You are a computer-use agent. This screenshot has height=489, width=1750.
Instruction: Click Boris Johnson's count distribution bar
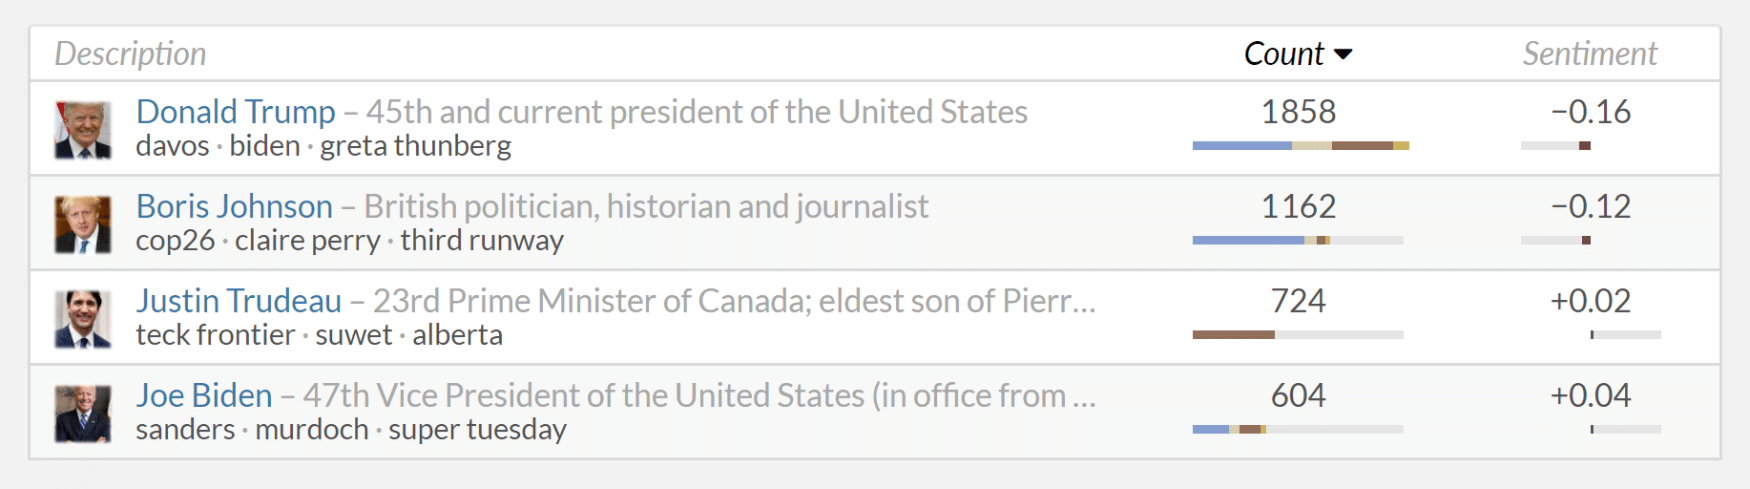click(1298, 240)
